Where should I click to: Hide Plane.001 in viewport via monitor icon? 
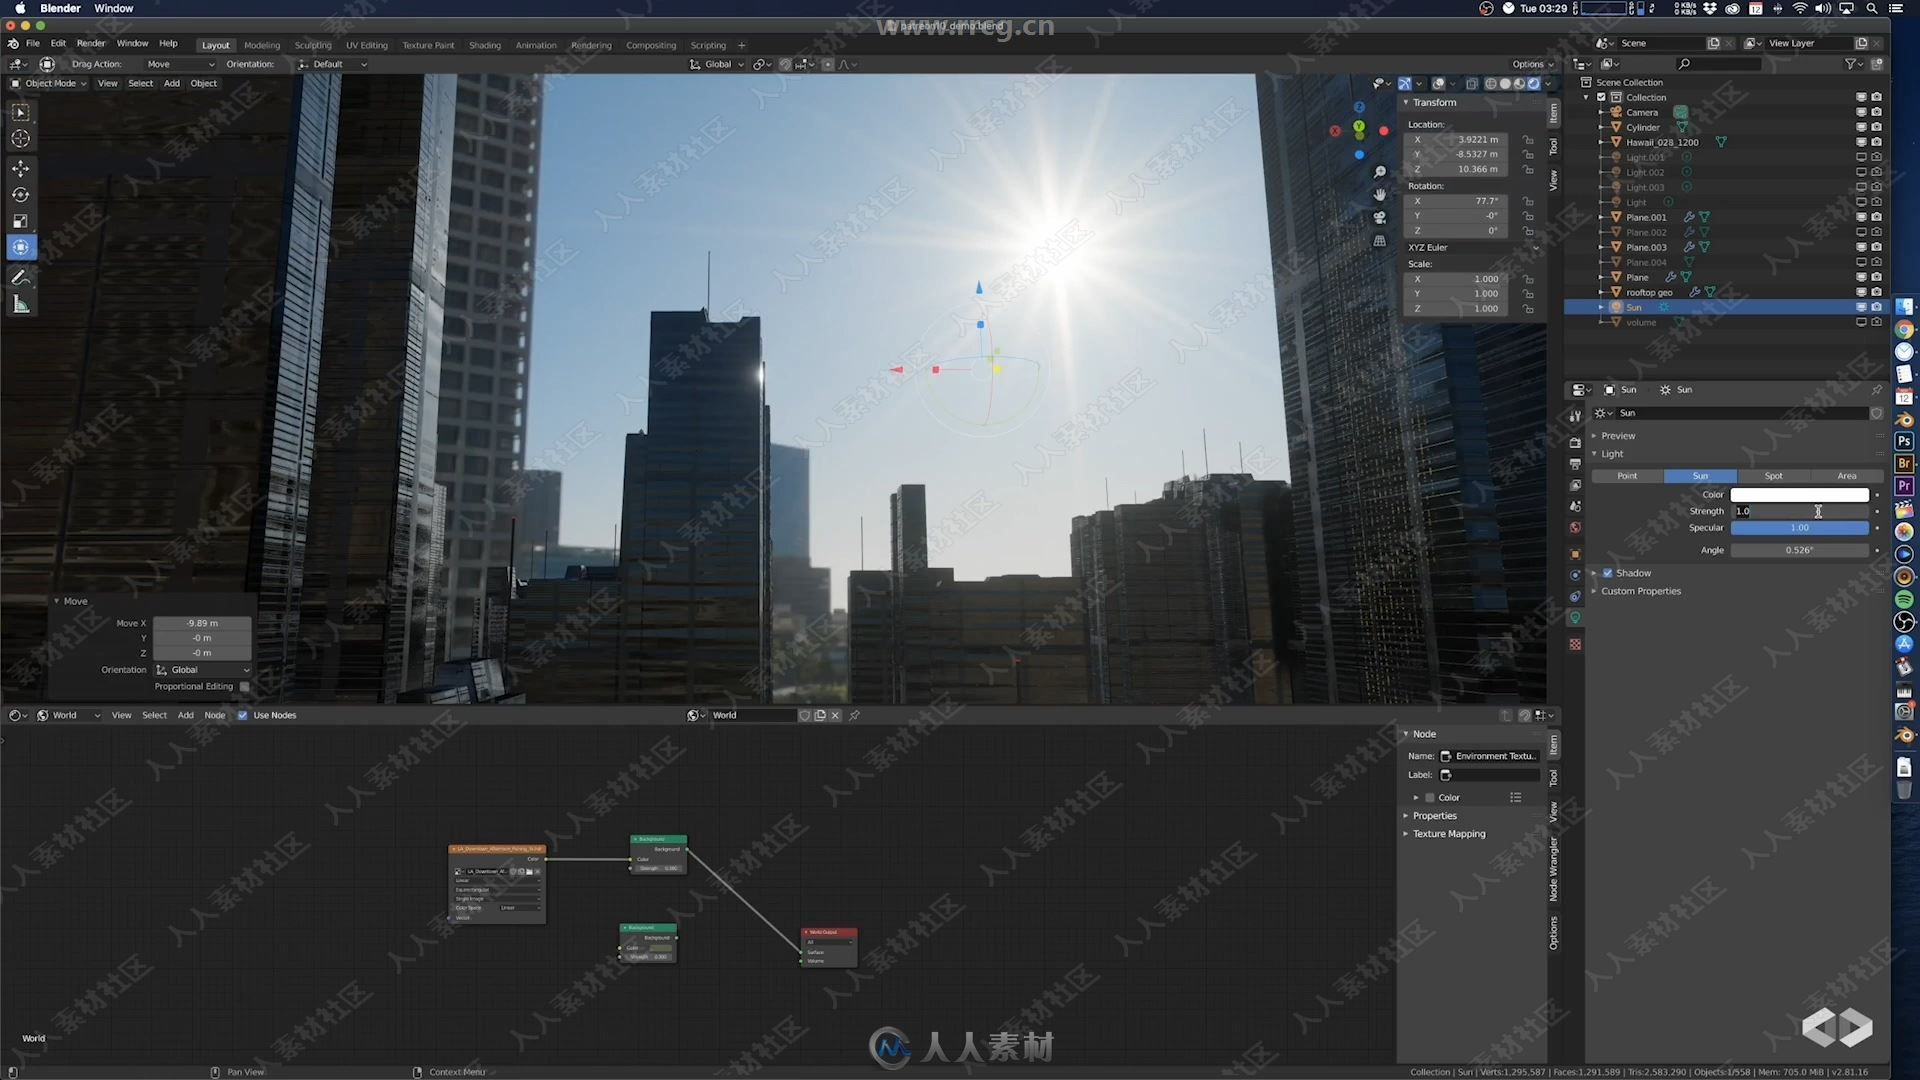pyautogui.click(x=1861, y=217)
